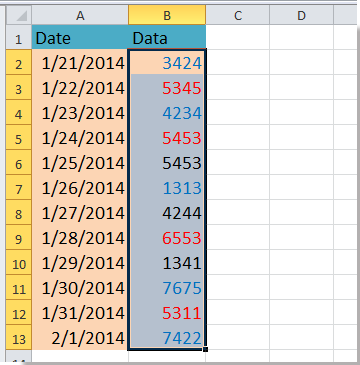
Task: Select row 11 header
Action: pos(19,287)
